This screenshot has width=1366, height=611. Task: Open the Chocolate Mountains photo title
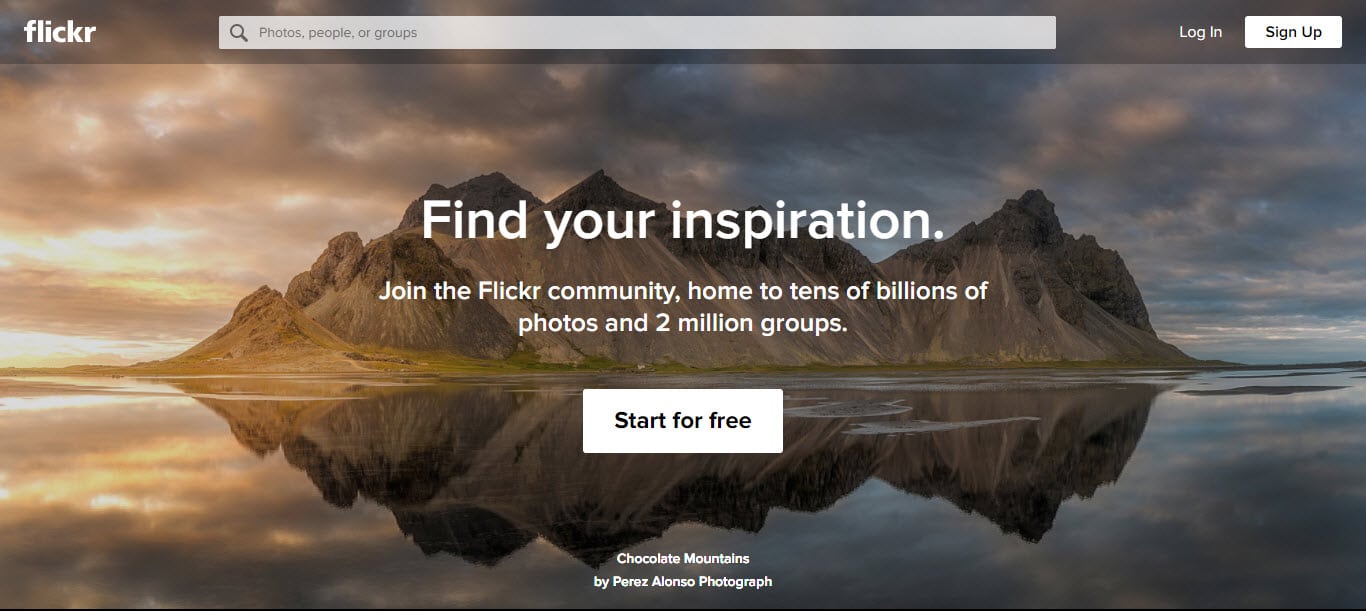[x=683, y=558]
